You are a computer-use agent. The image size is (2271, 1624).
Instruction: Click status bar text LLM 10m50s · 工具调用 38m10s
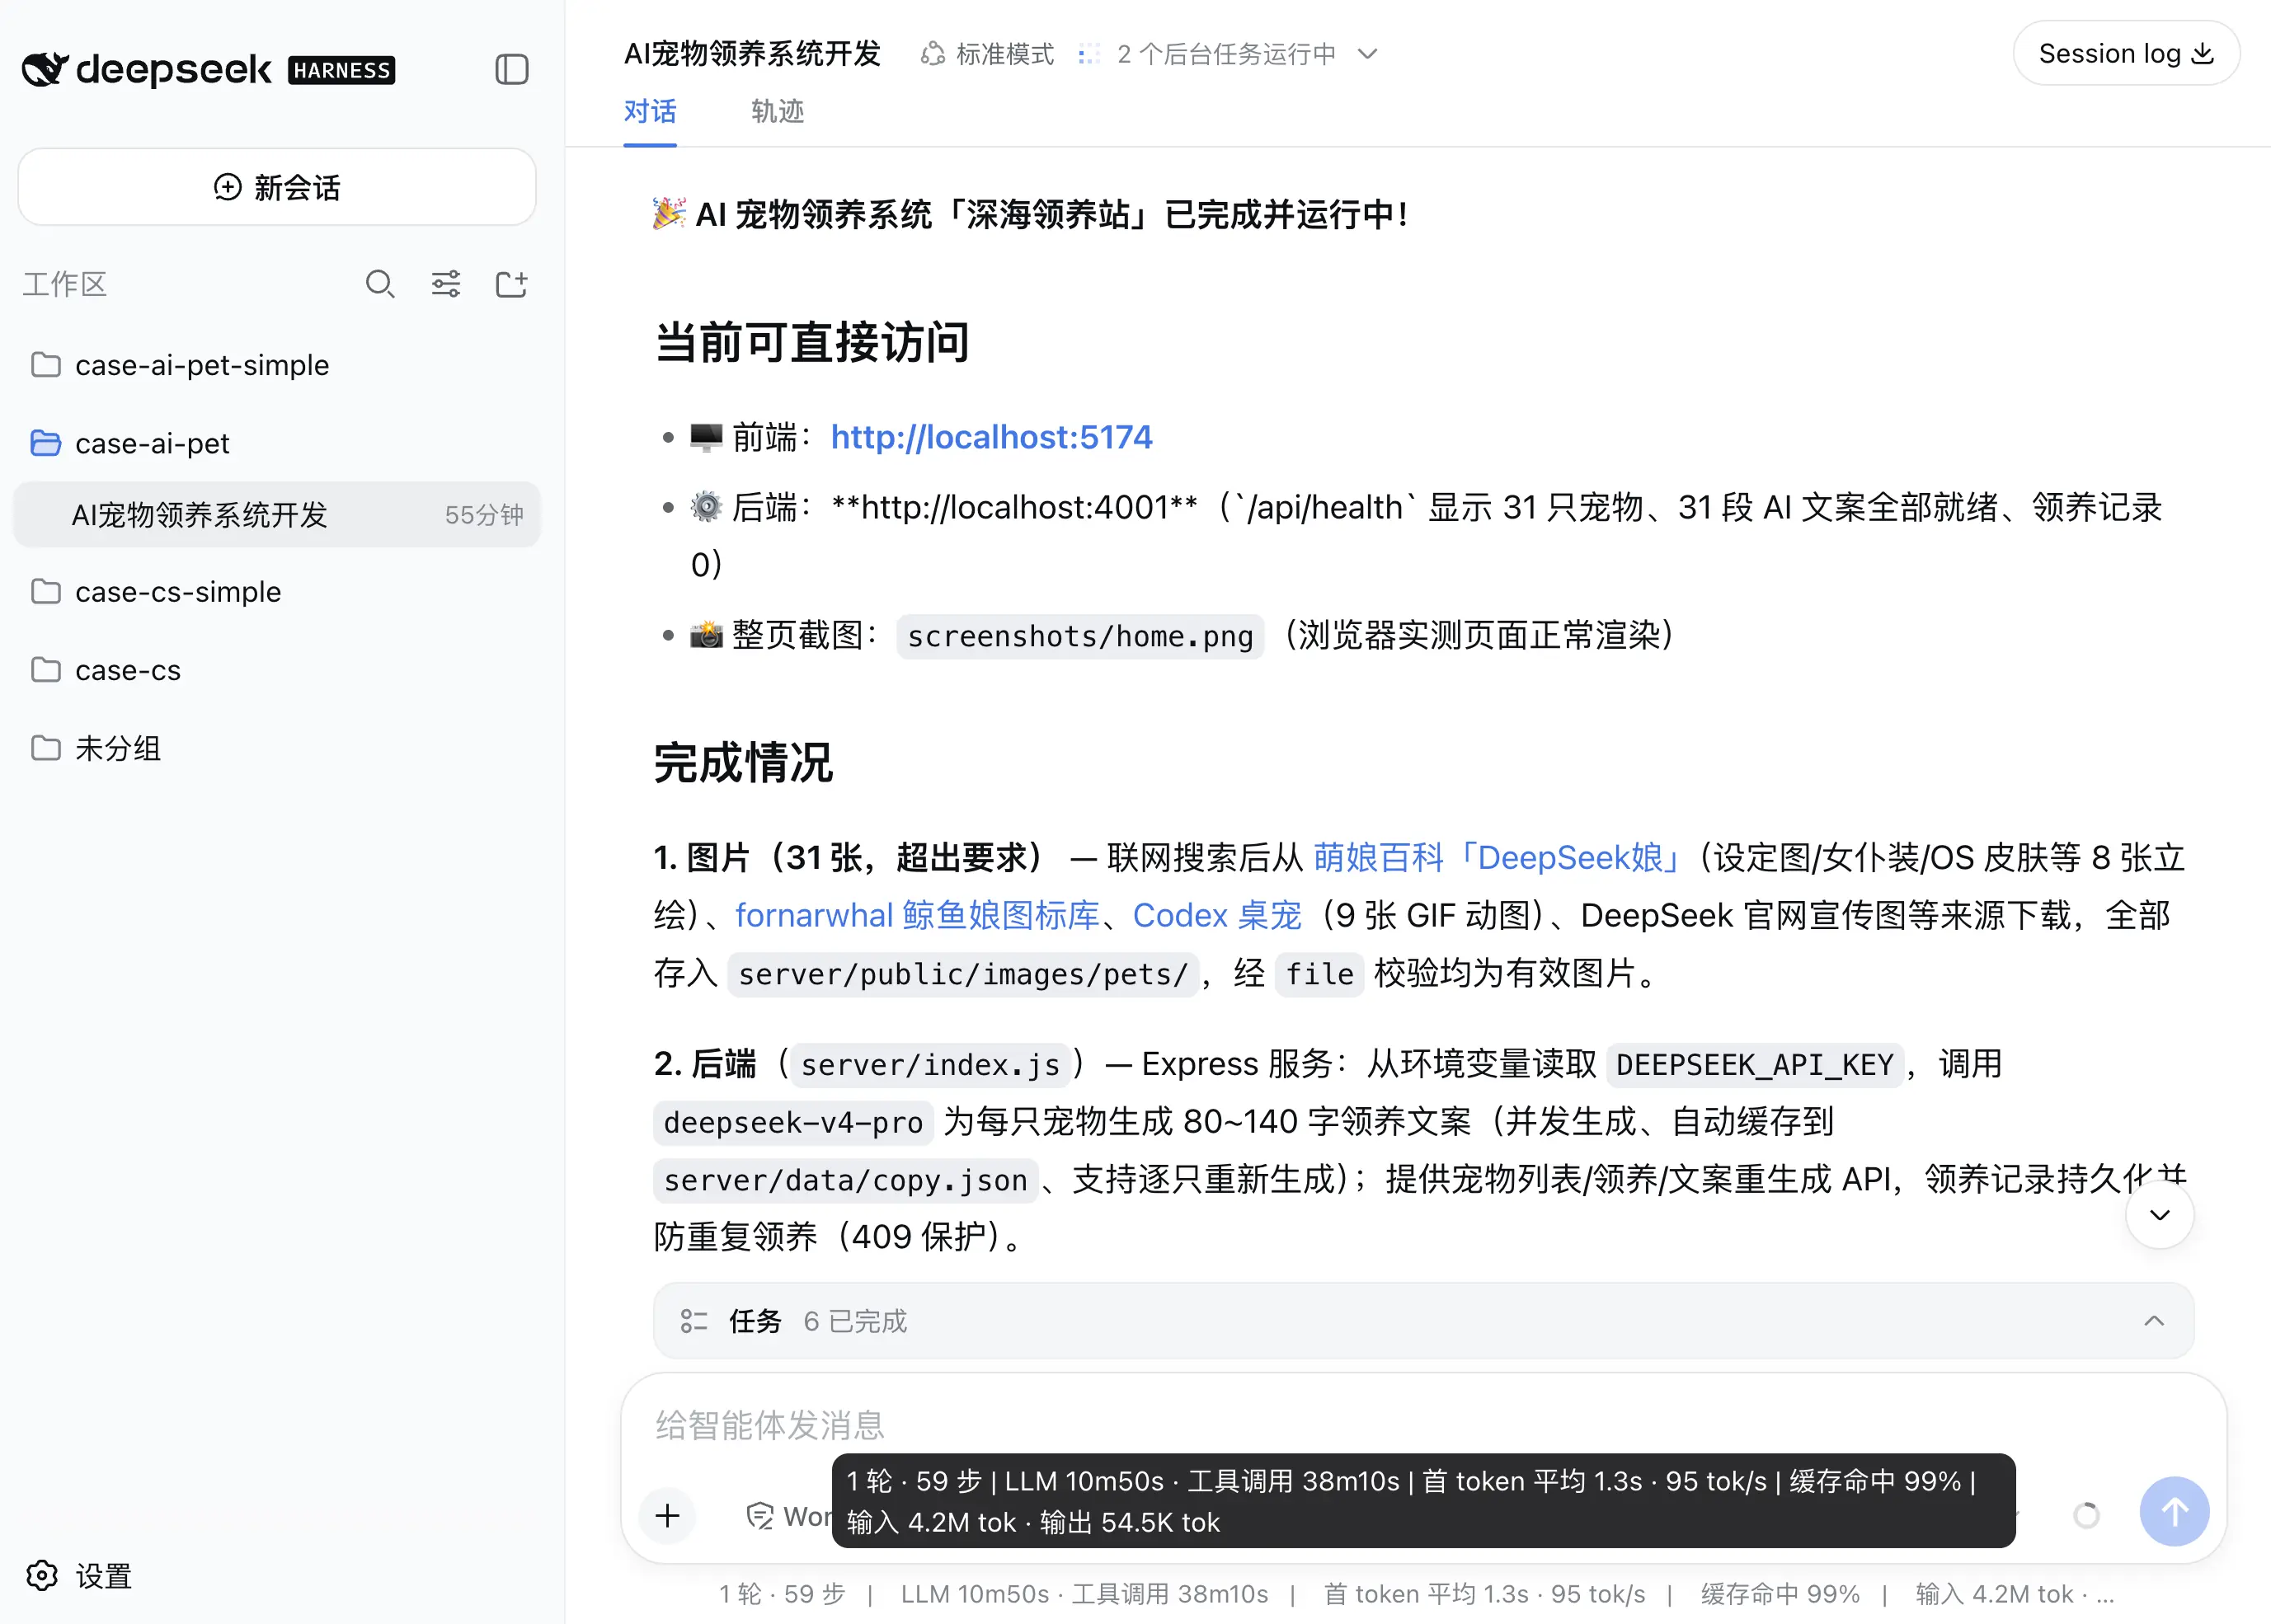click(x=1084, y=1594)
